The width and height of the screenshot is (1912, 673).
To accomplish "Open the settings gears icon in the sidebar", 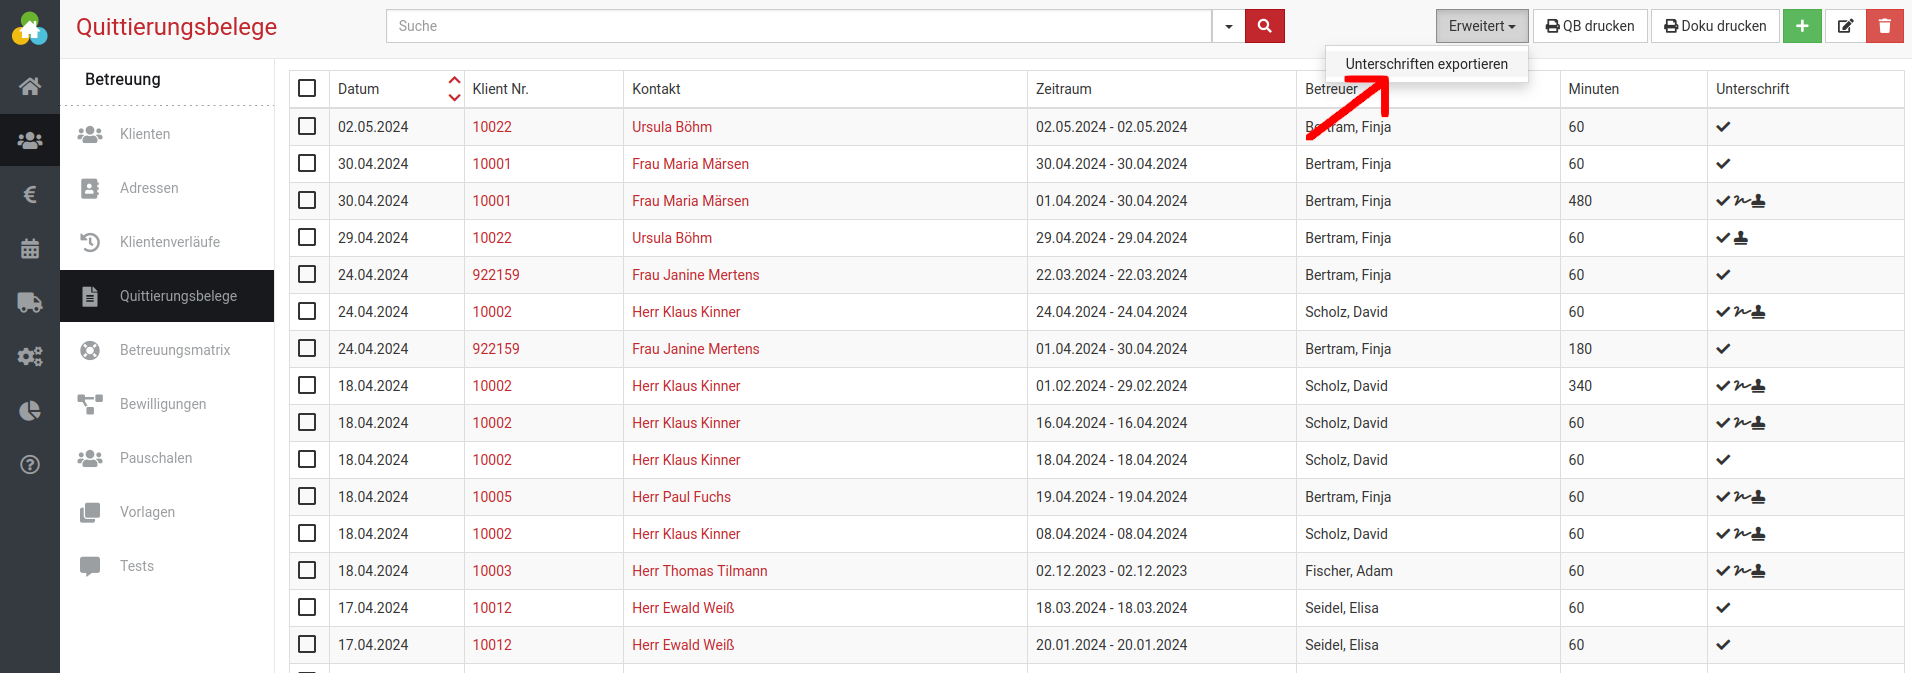I will tap(30, 357).
